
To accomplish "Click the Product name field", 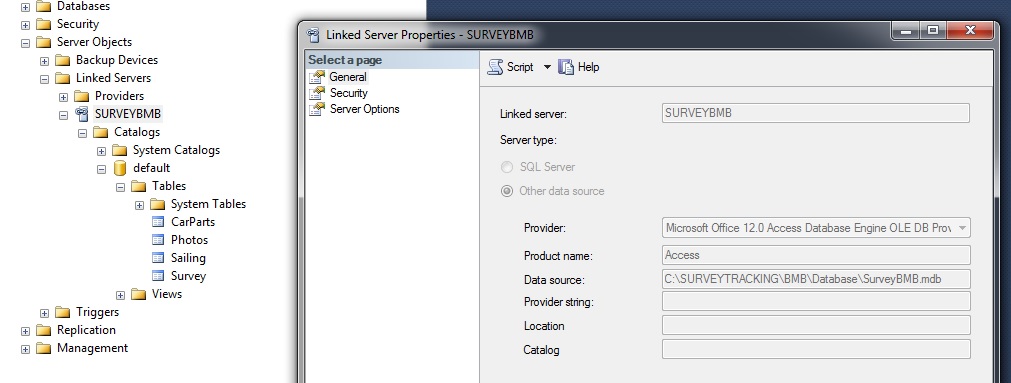I will click(816, 255).
